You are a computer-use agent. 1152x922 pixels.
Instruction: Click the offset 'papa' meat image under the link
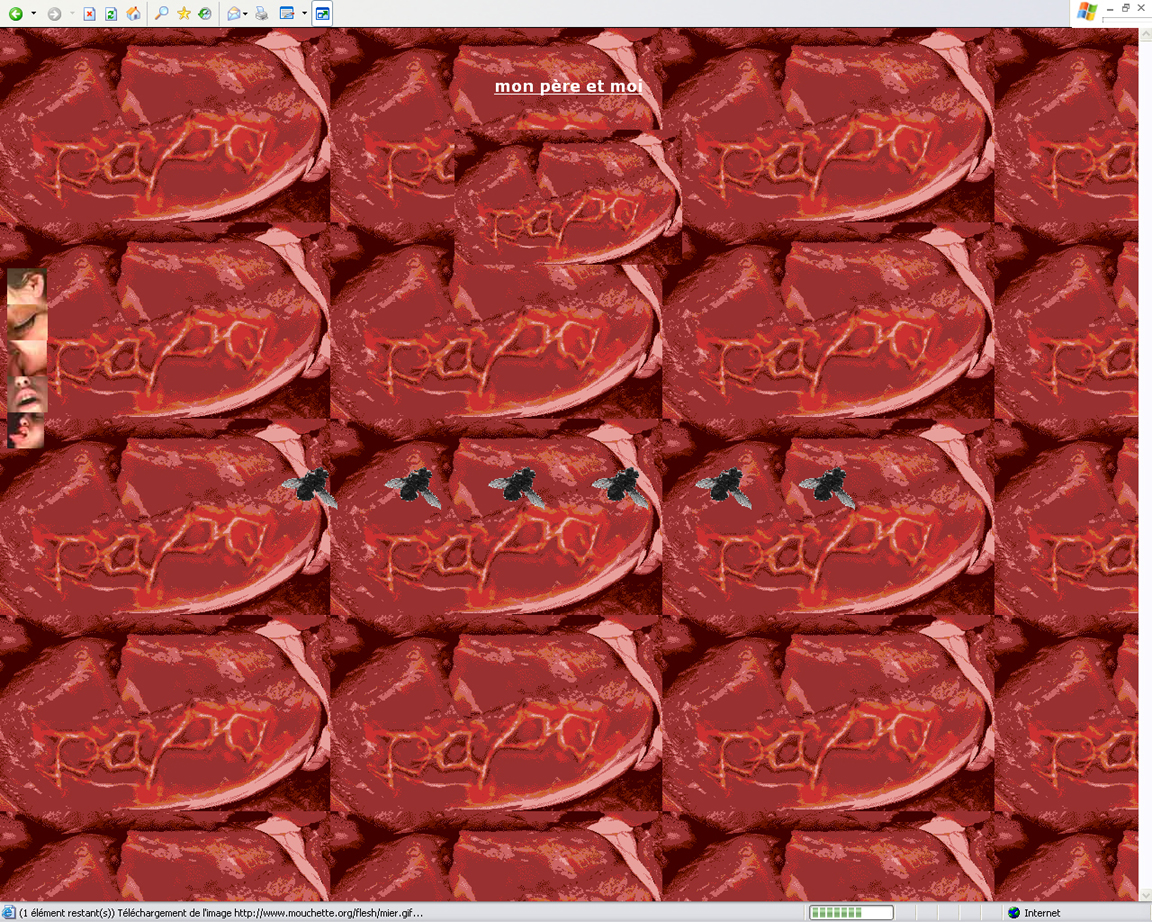[568, 197]
